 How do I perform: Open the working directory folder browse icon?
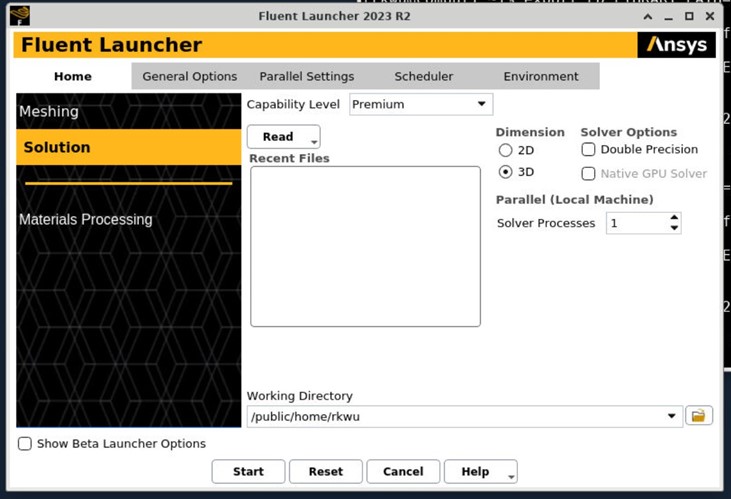click(698, 416)
